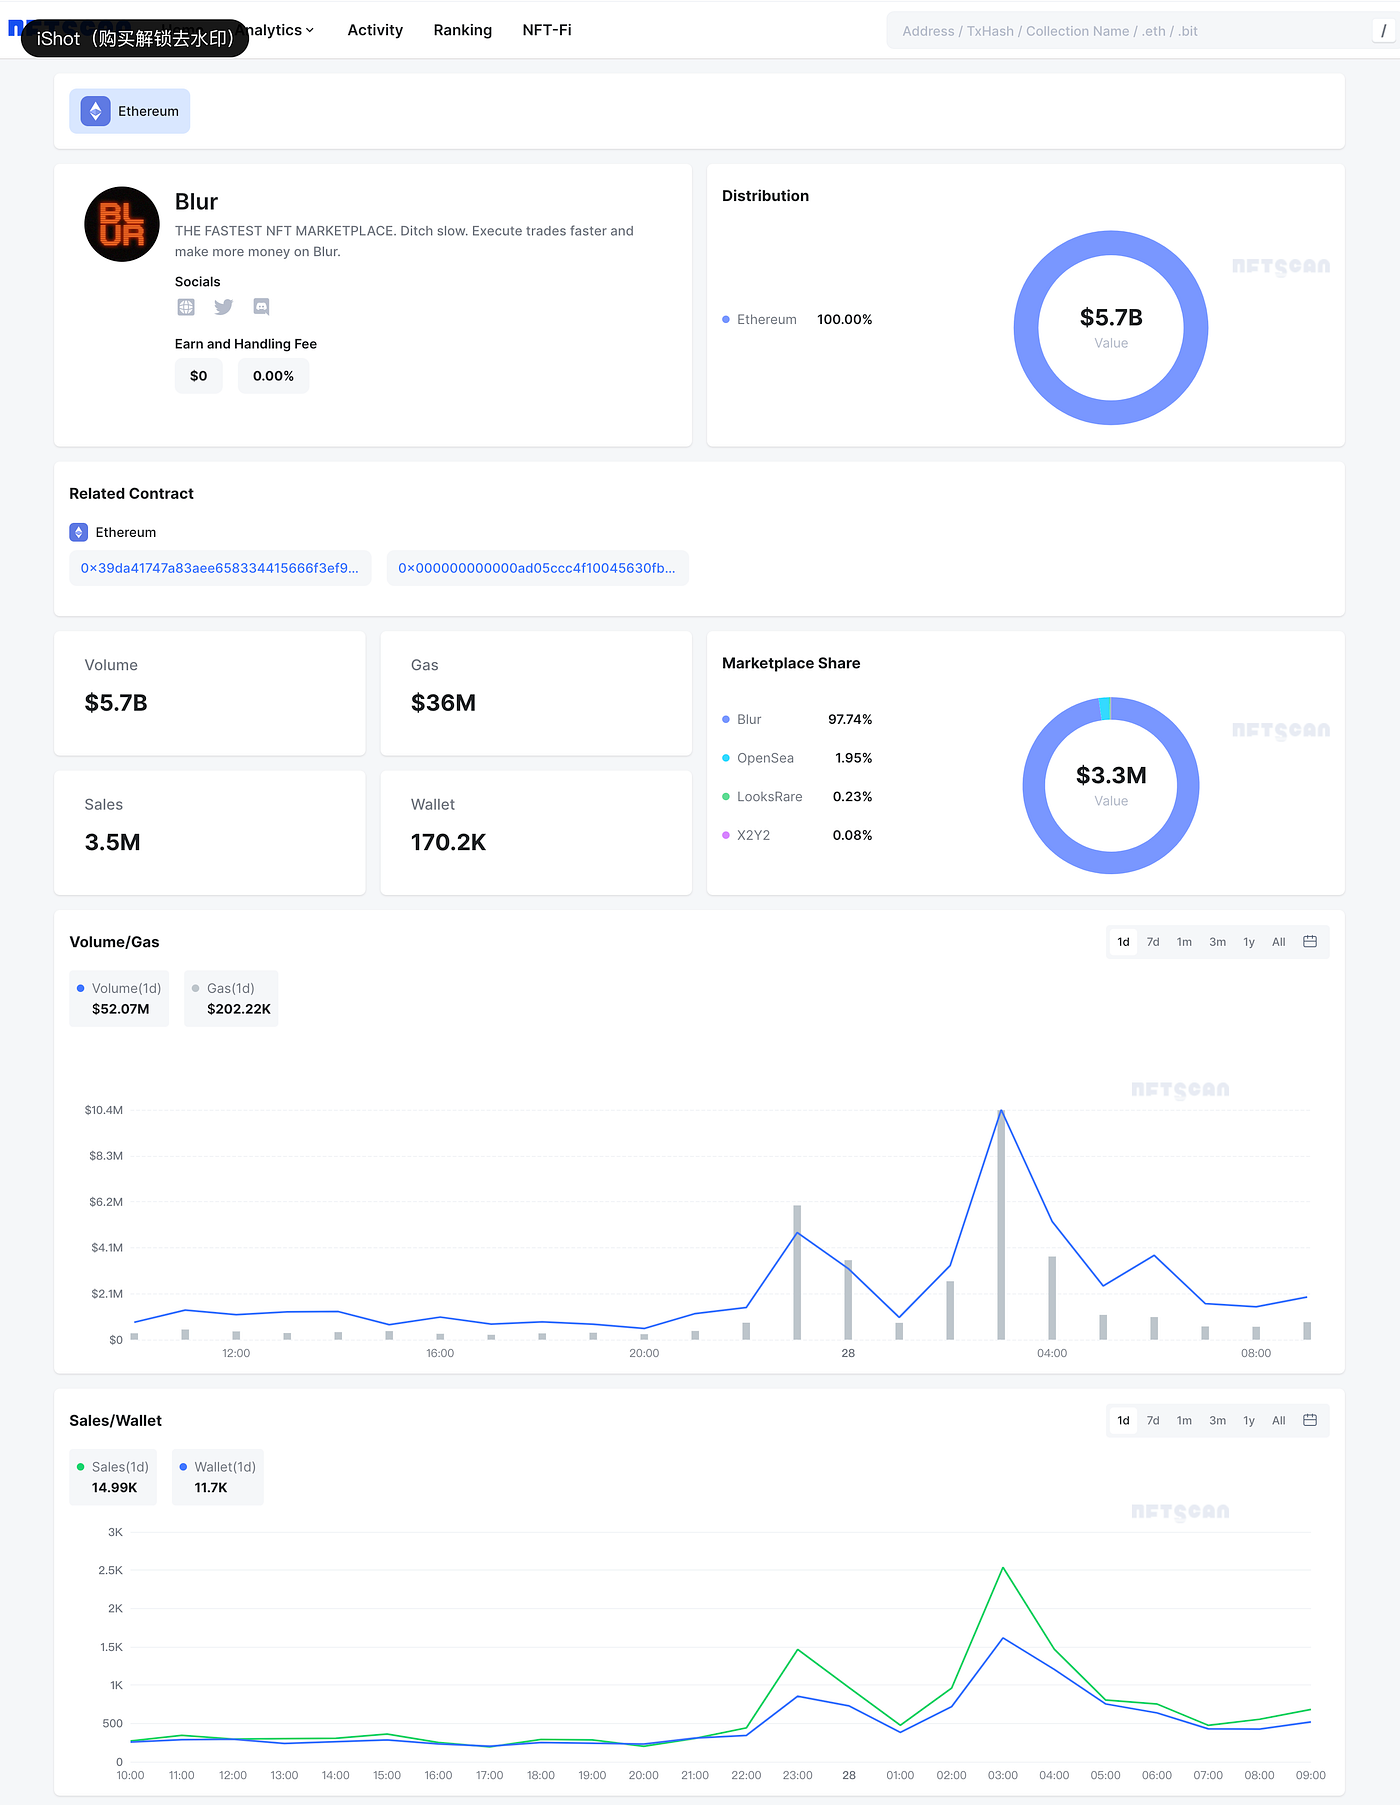Toggle the Sales(1d) series legend

click(113, 1477)
